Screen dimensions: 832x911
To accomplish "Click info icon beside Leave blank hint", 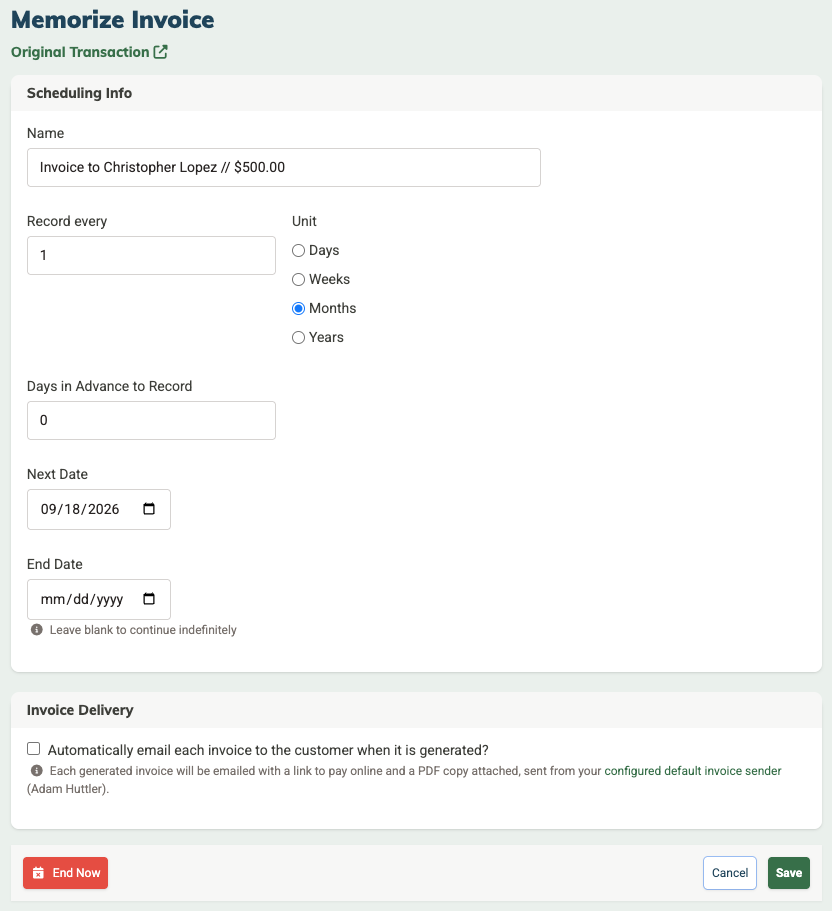I will coord(37,630).
